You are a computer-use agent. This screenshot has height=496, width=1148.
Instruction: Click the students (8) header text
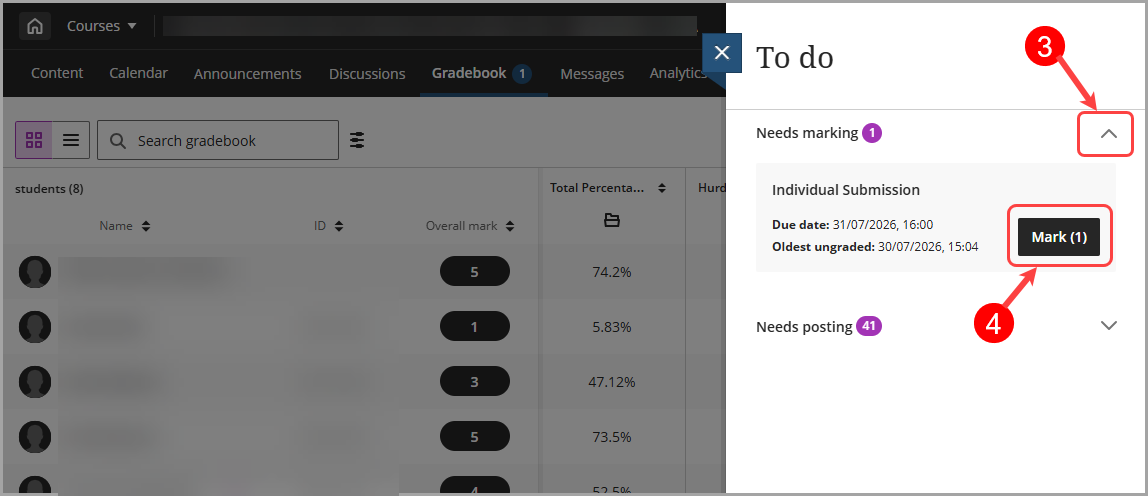point(49,189)
